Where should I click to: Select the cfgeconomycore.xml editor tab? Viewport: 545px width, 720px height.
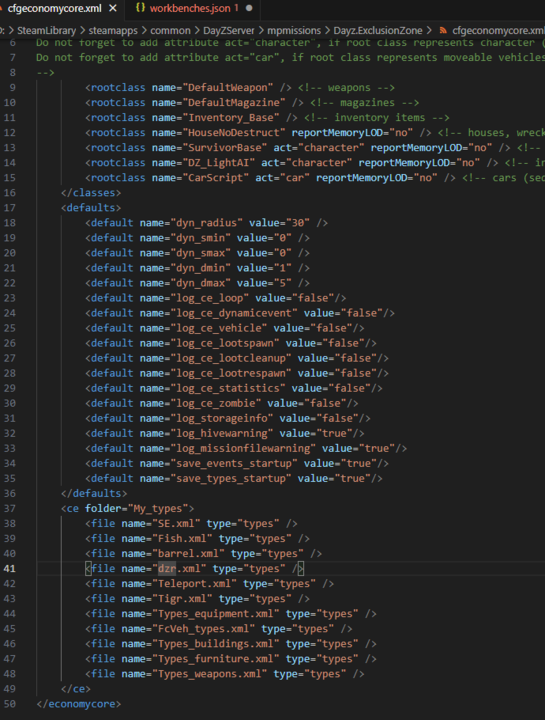(x=54, y=8)
